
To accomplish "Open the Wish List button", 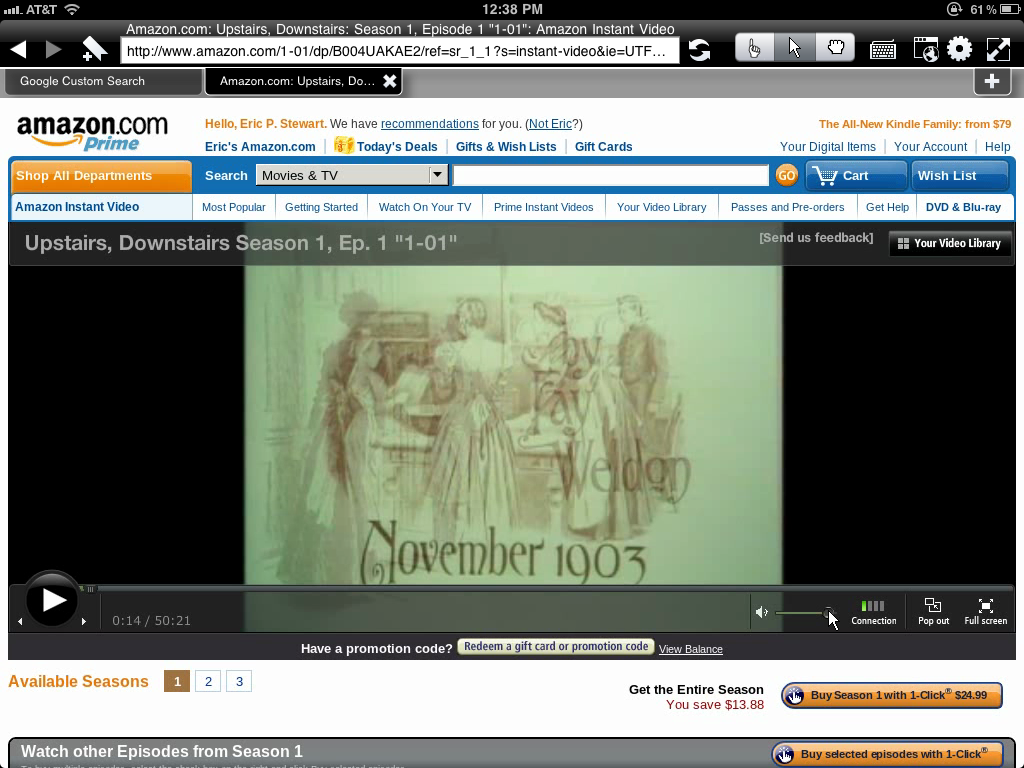I will tap(959, 176).
